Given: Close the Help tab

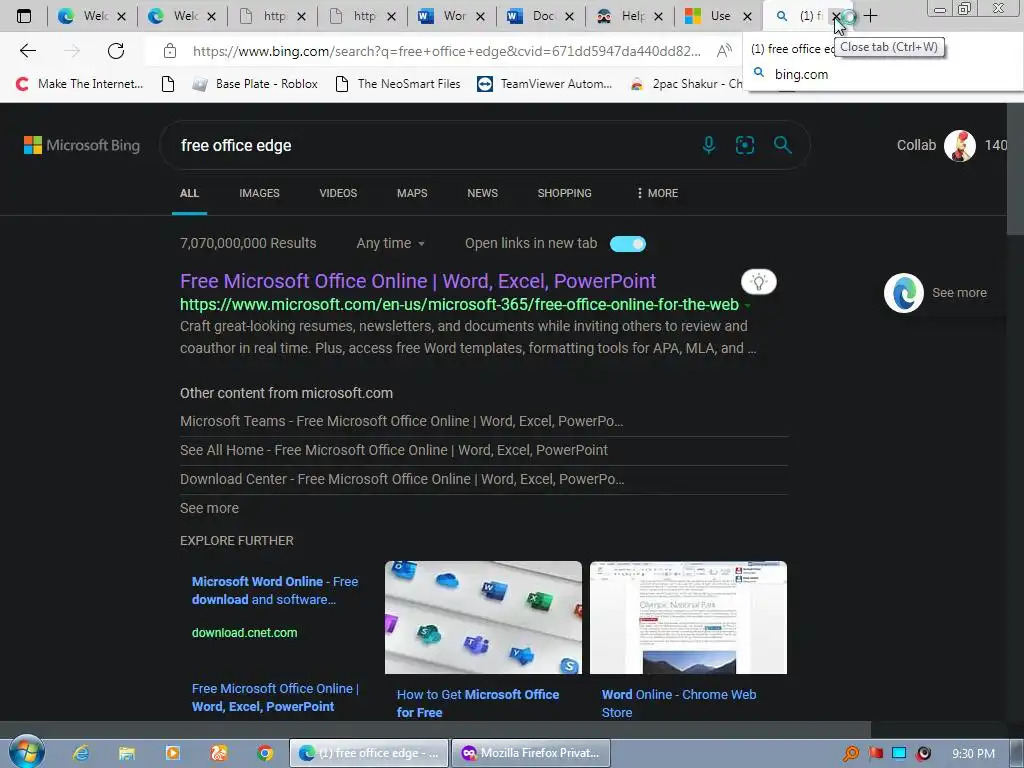Looking at the screenshot, I should 658,16.
